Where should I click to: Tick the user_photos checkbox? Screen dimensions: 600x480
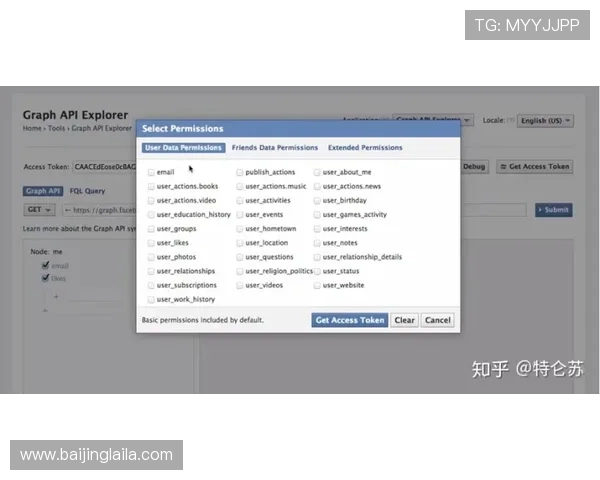point(151,257)
